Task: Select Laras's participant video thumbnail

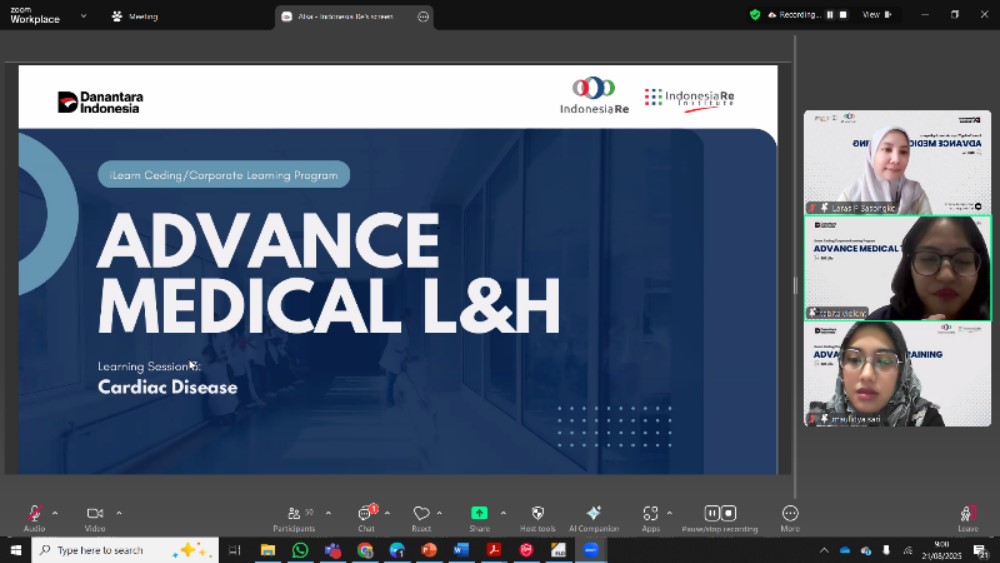Action: pyautogui.click(x=897, y=162)
